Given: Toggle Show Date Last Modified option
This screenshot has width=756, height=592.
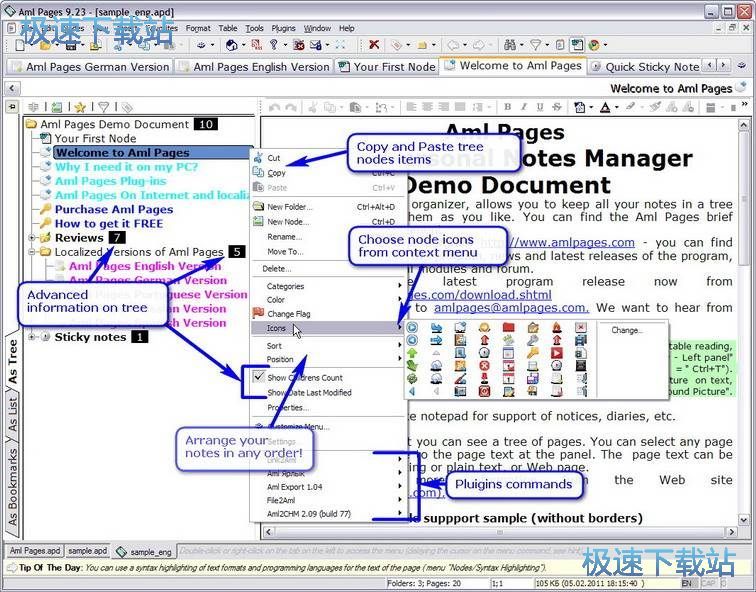Looking at the screenshot, I should [308, 393].
